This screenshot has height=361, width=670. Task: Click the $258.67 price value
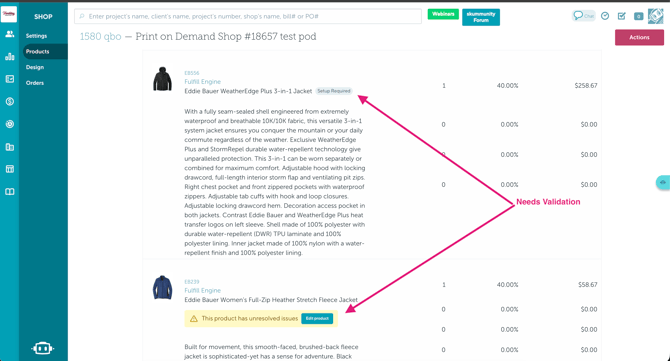[x=586, y=85]
